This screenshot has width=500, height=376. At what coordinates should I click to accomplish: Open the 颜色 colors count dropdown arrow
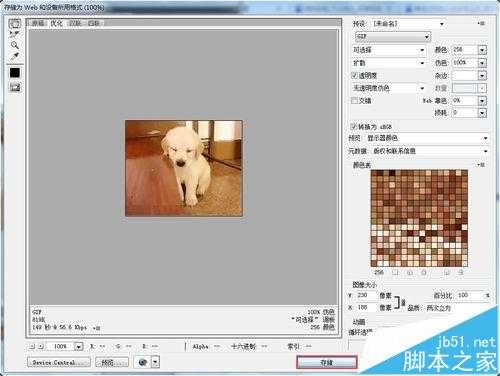482,50
